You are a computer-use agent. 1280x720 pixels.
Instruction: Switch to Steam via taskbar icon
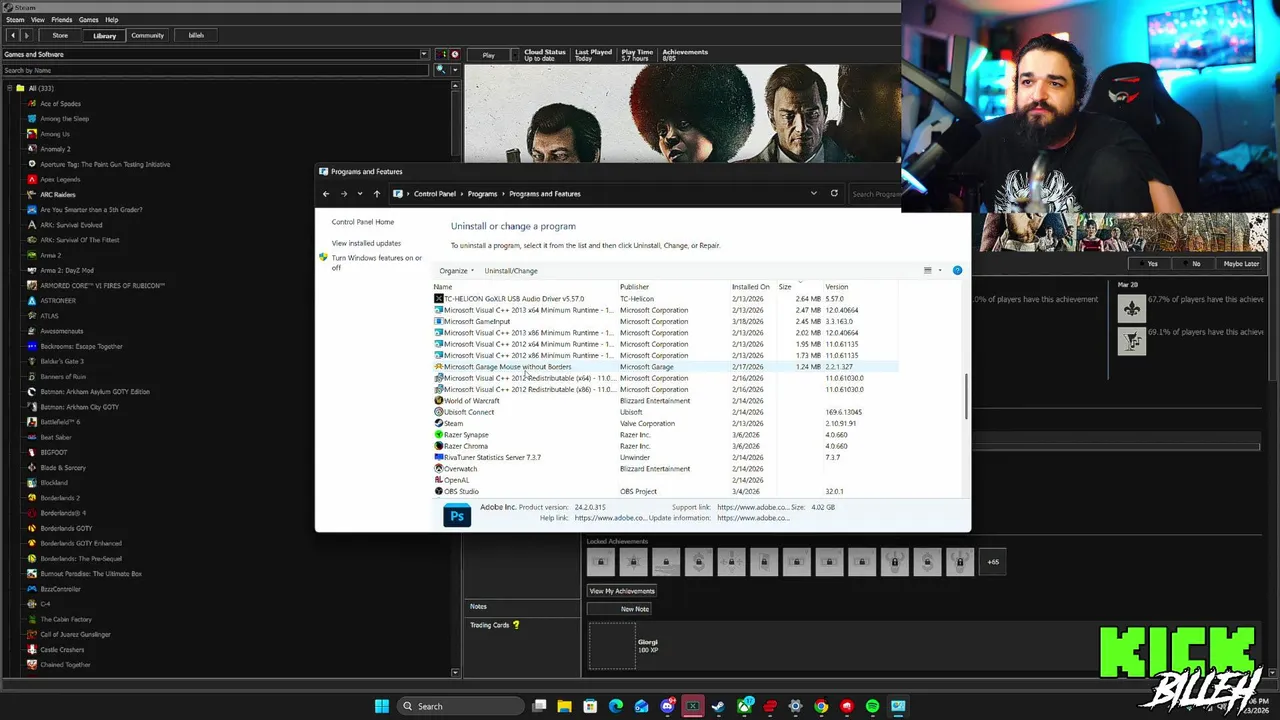coord(718,706)
